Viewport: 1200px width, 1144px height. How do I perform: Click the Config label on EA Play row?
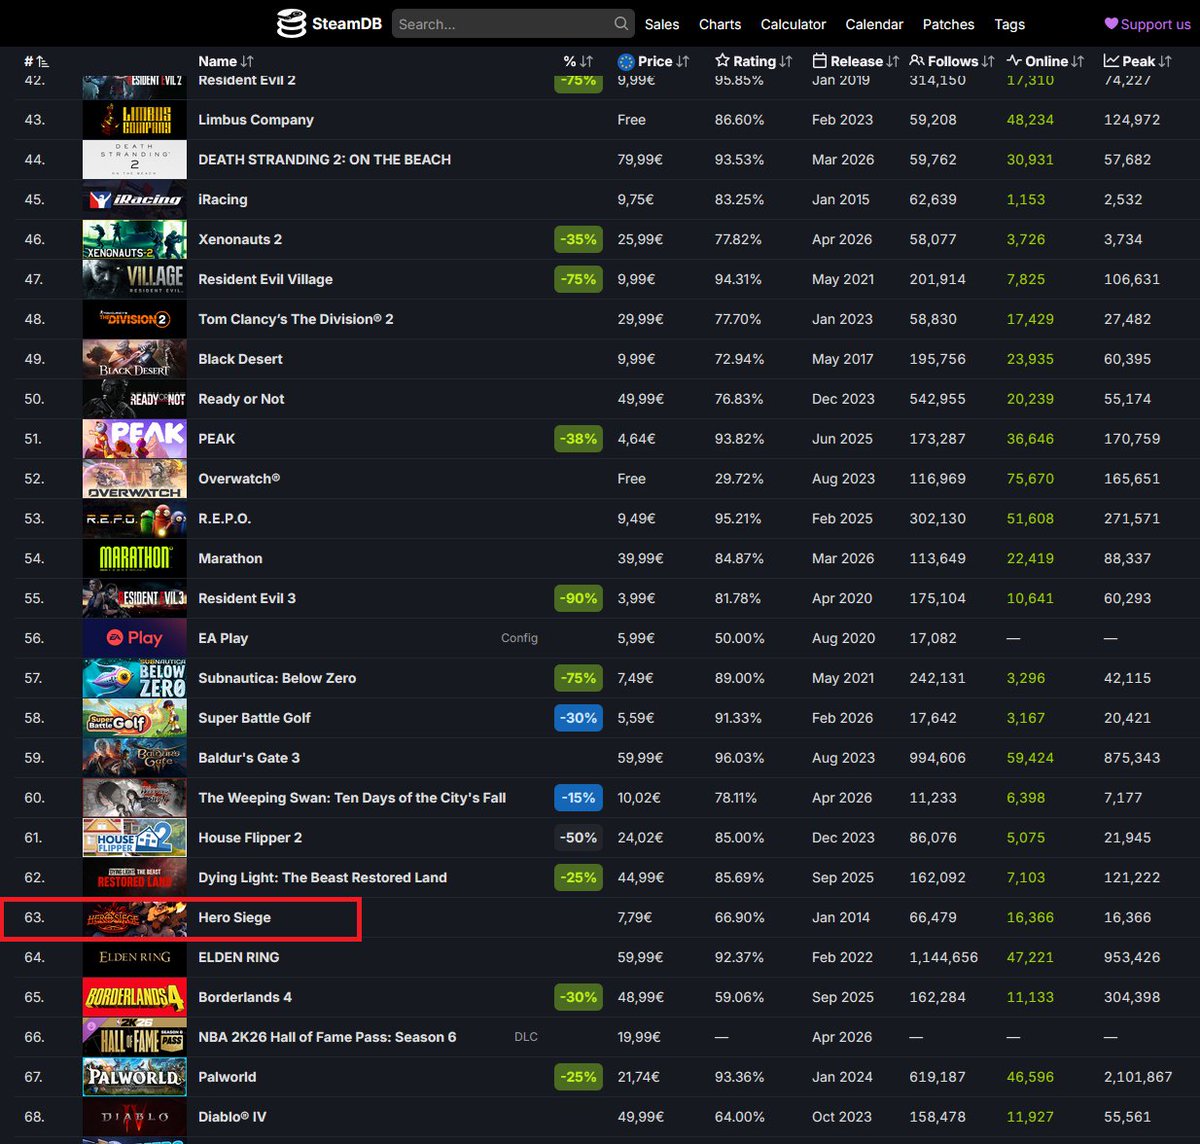519,638
